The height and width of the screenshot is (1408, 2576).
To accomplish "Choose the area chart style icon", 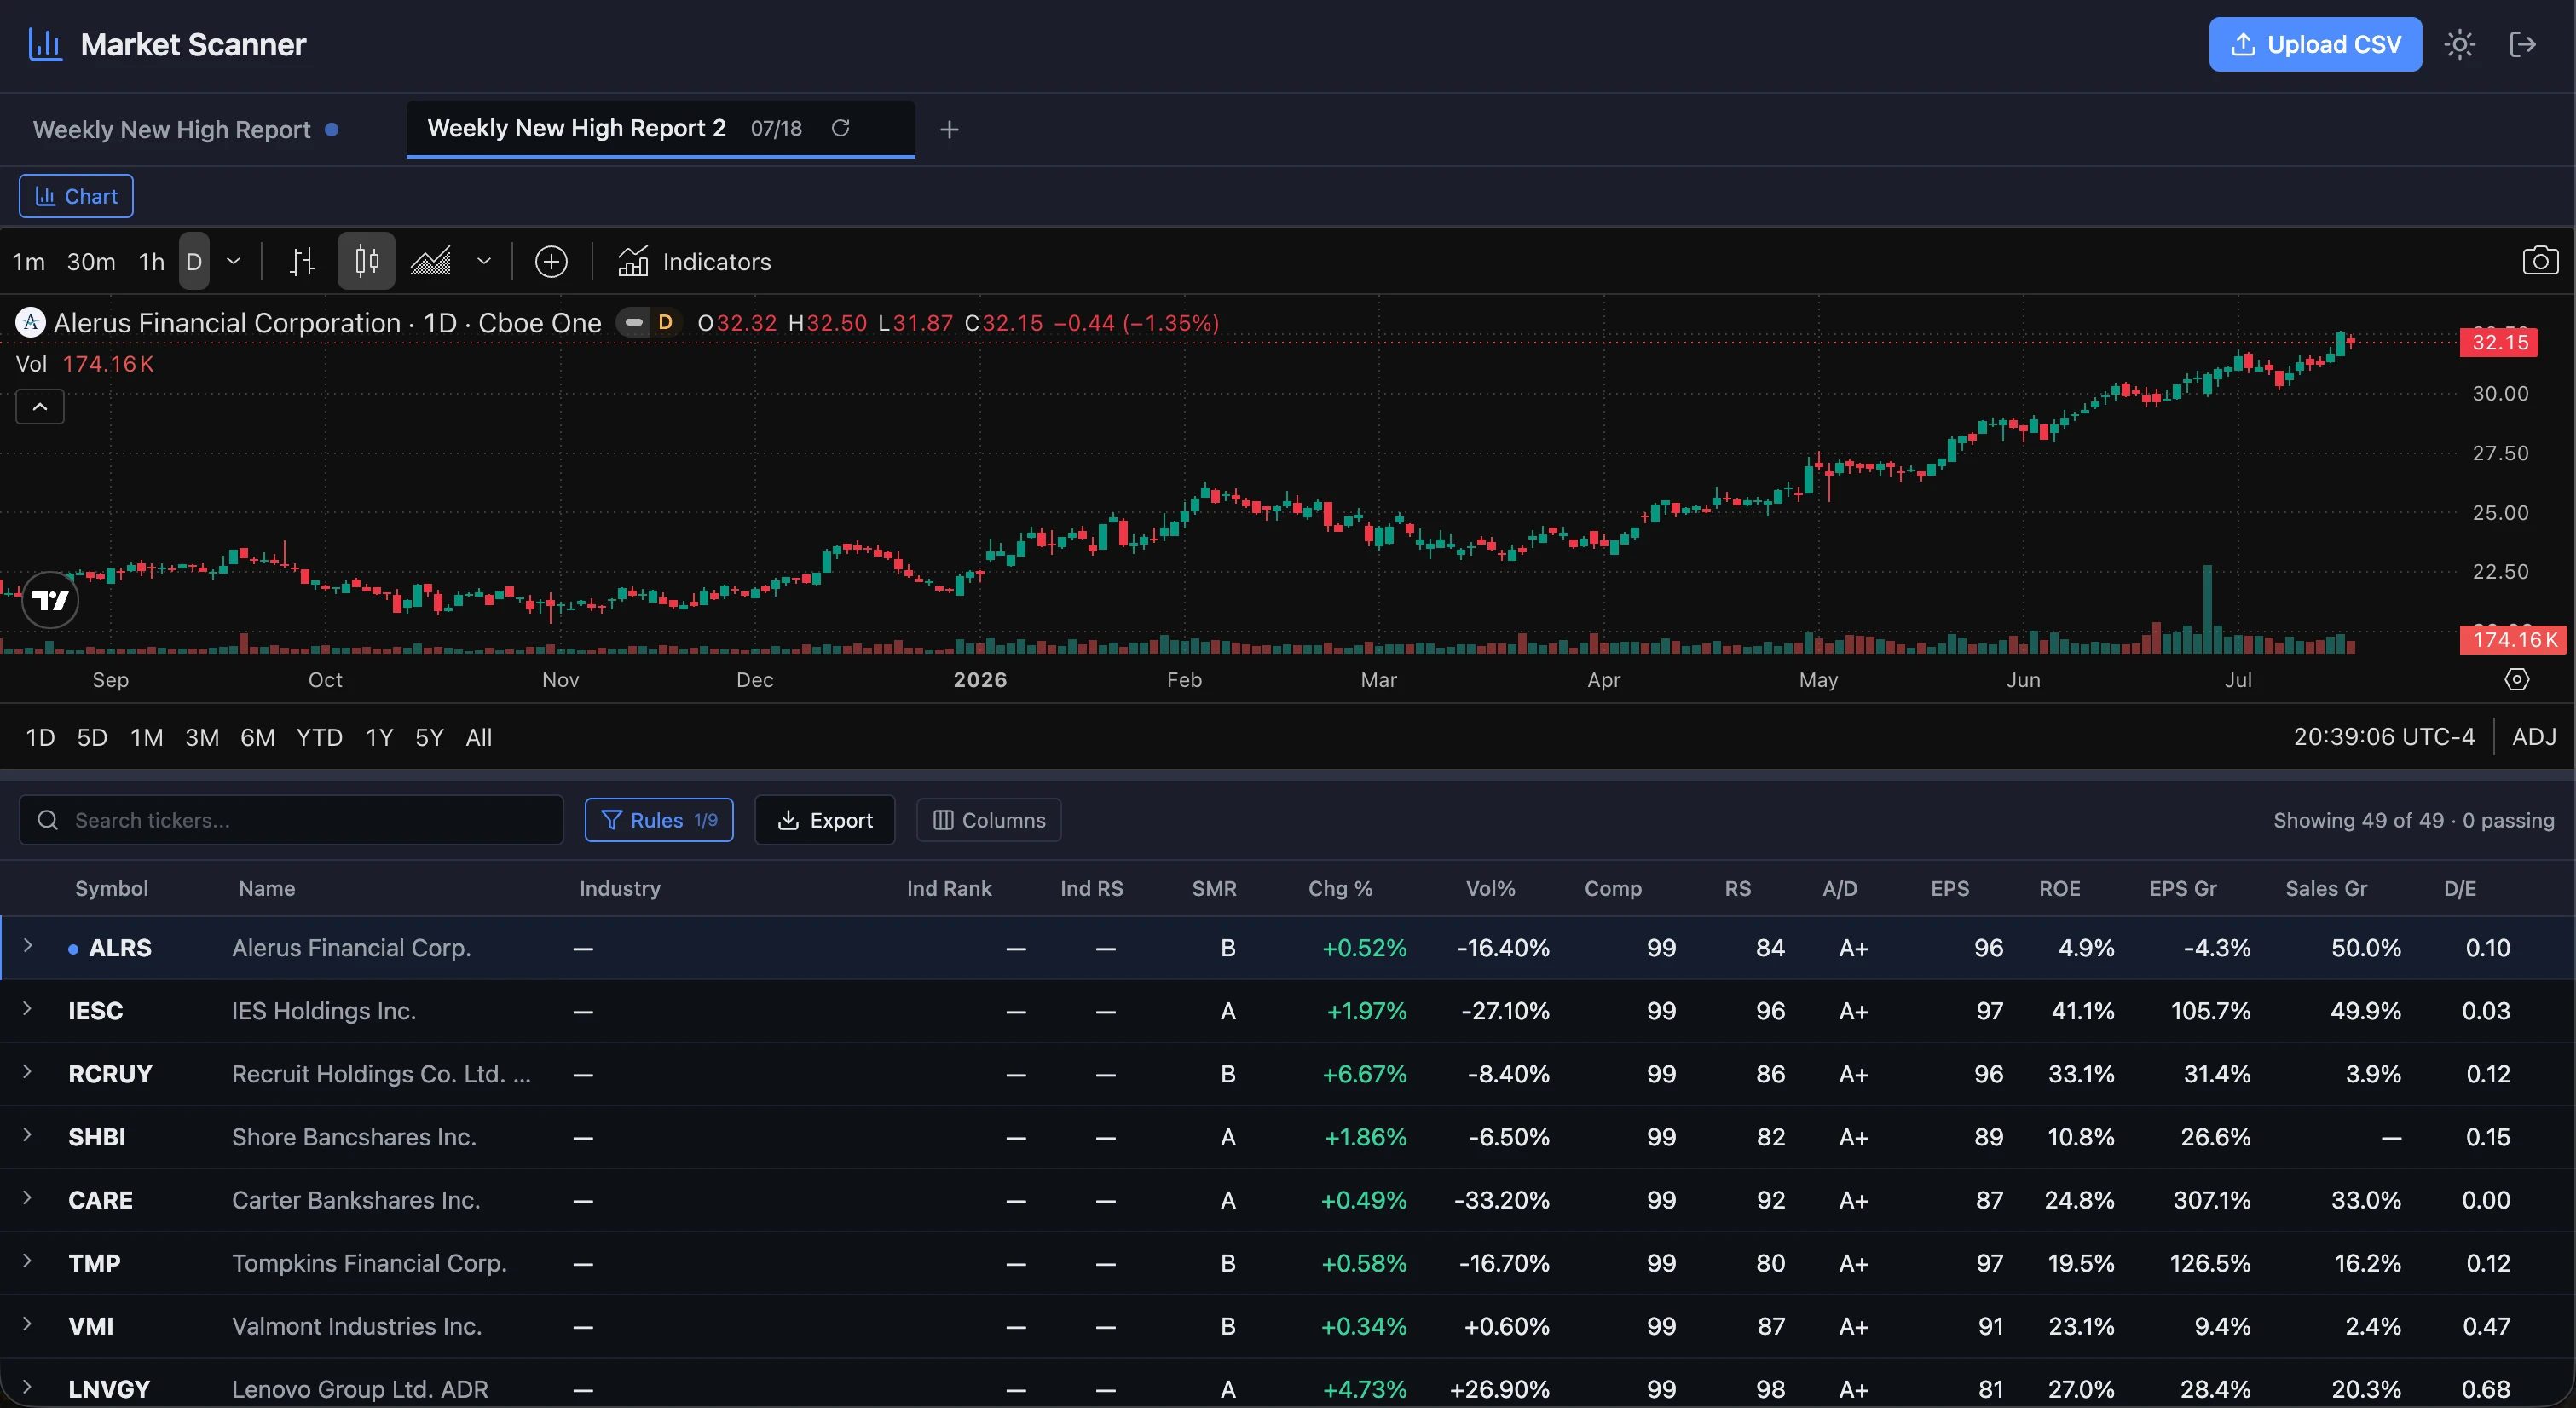I will 431,262.
